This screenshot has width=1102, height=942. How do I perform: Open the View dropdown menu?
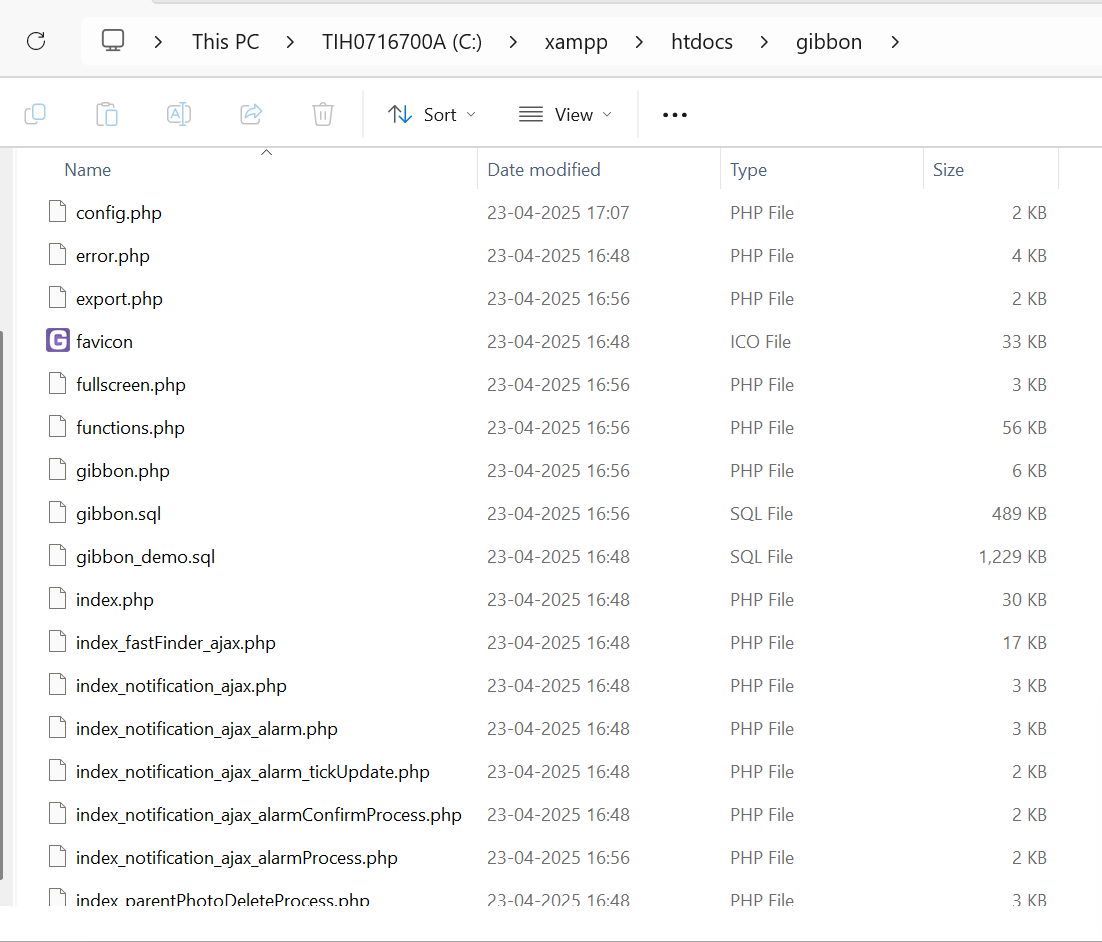click(565, 115)
